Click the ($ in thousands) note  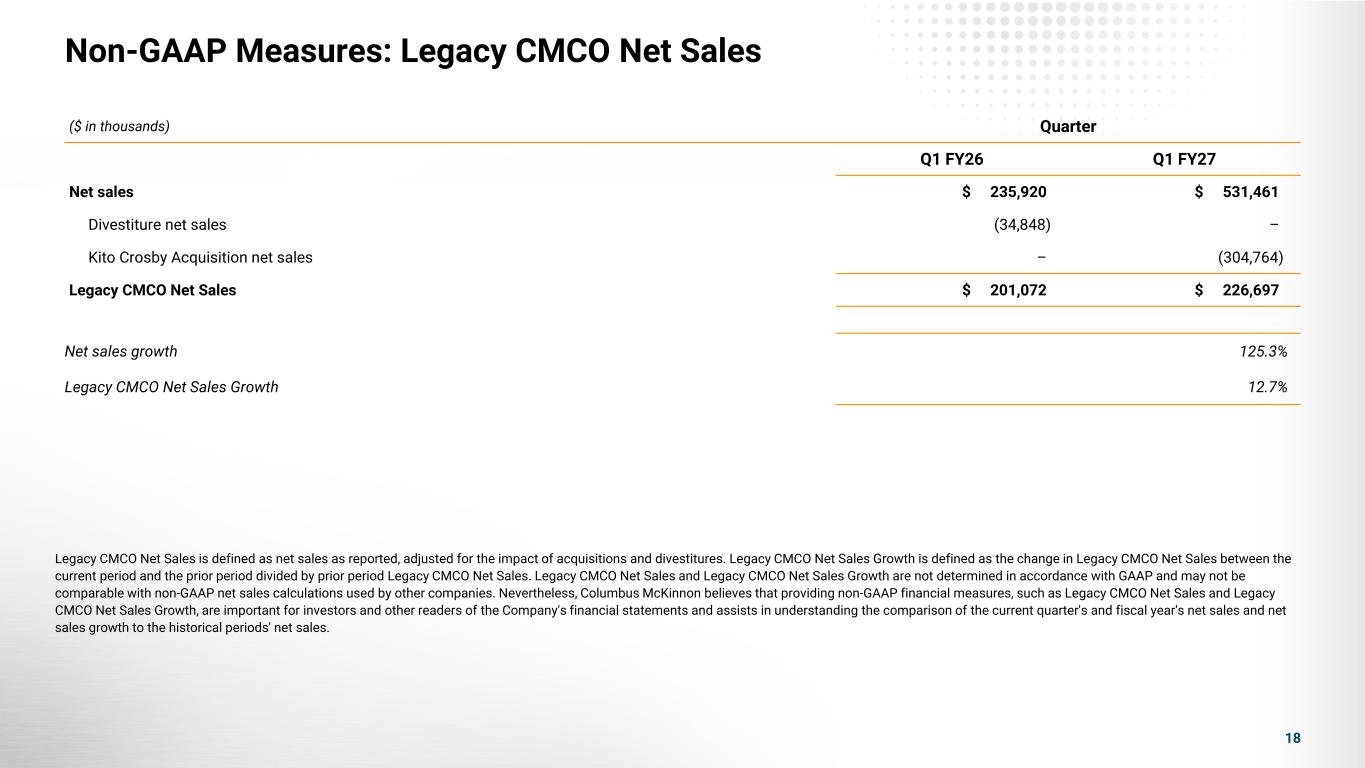[x=119, y=126]
